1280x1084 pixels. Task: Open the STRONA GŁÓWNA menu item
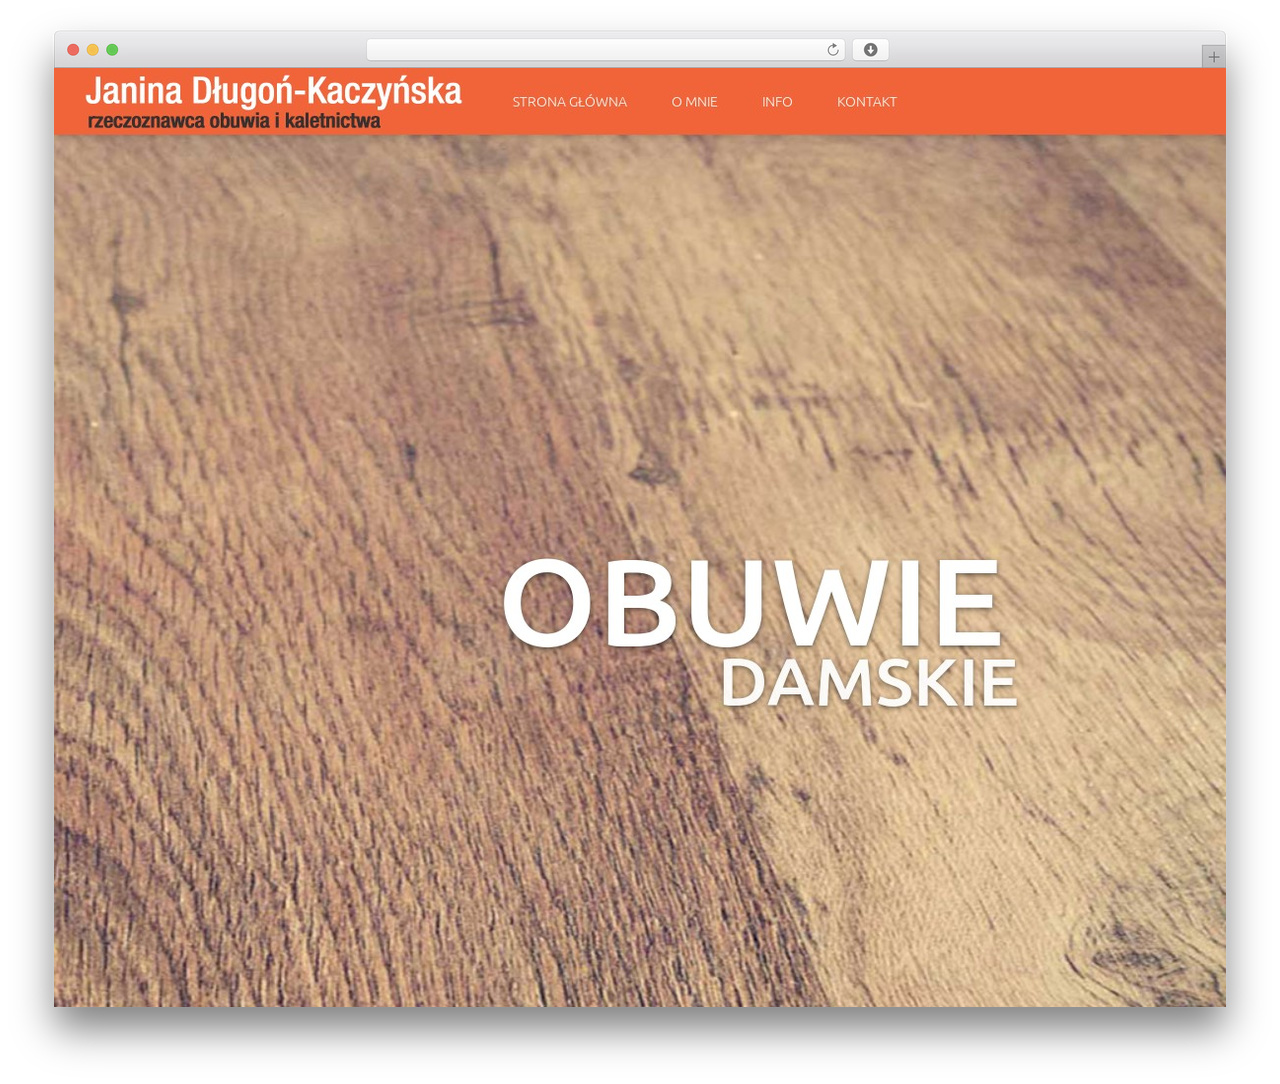tap(569, 102)
